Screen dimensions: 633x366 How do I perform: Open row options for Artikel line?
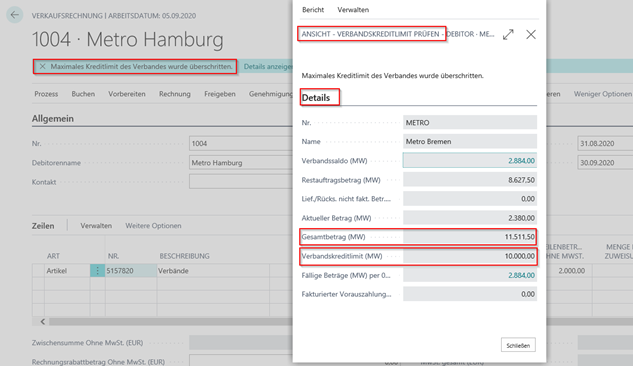click(97, 271)
